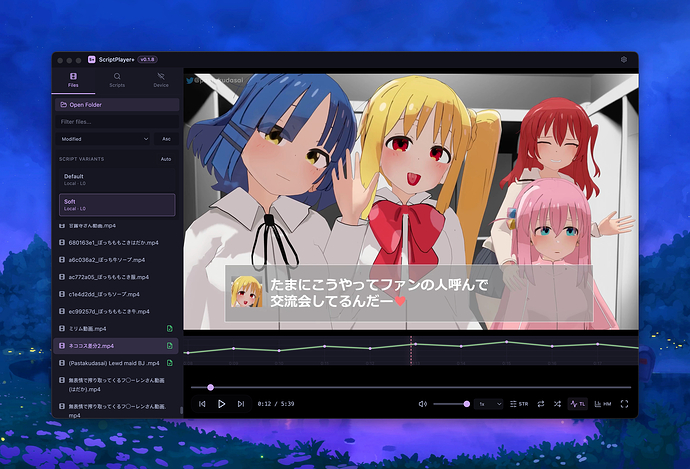
Task: Play the current video
Action: pyautogui.click(x=221, y=404)
